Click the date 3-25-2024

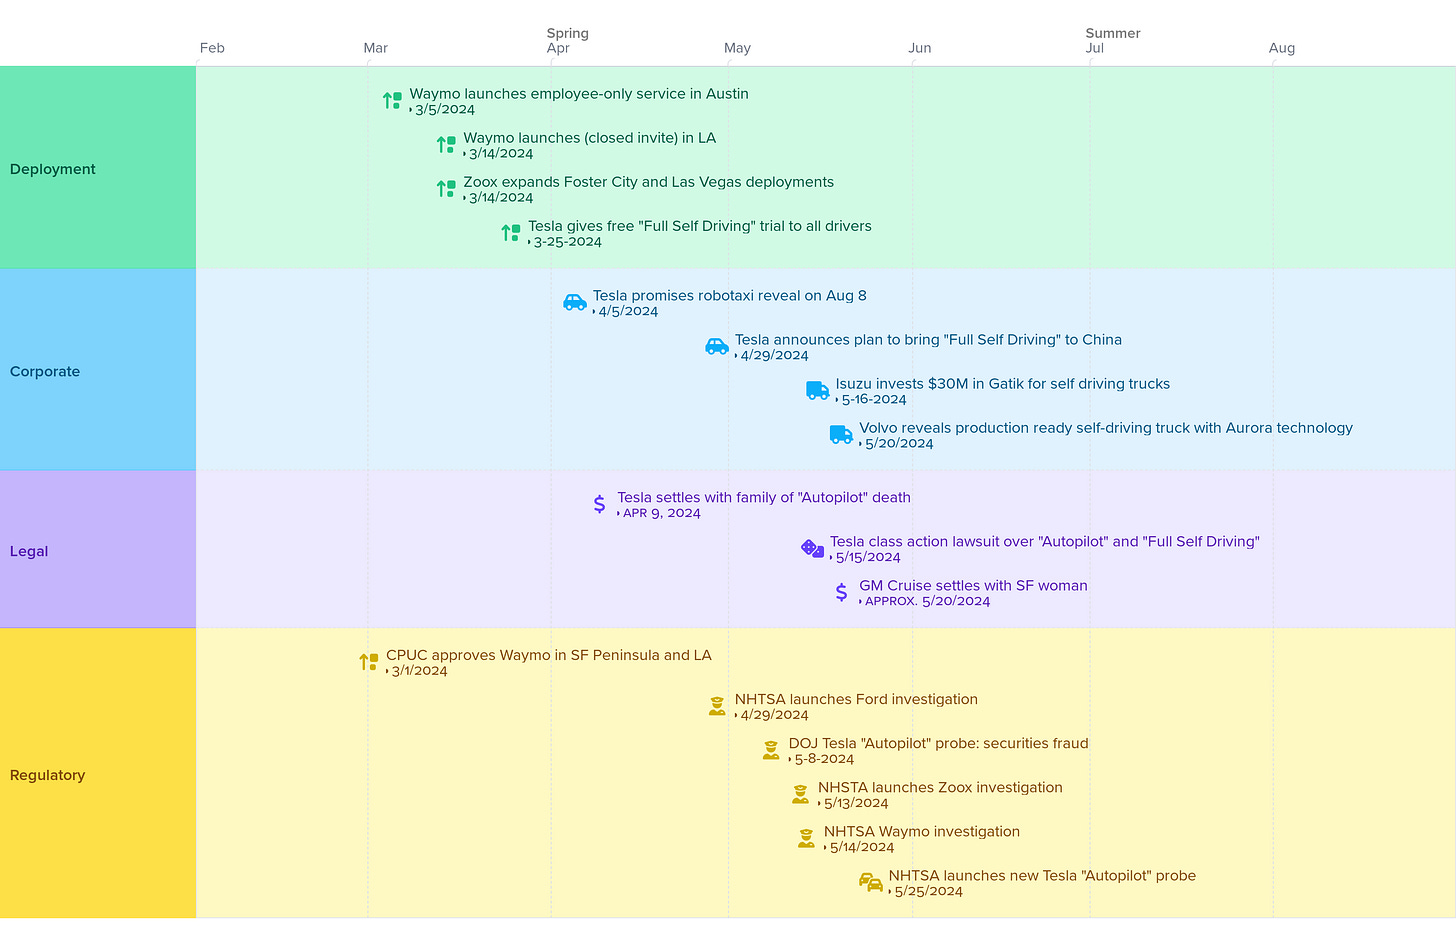568,242
